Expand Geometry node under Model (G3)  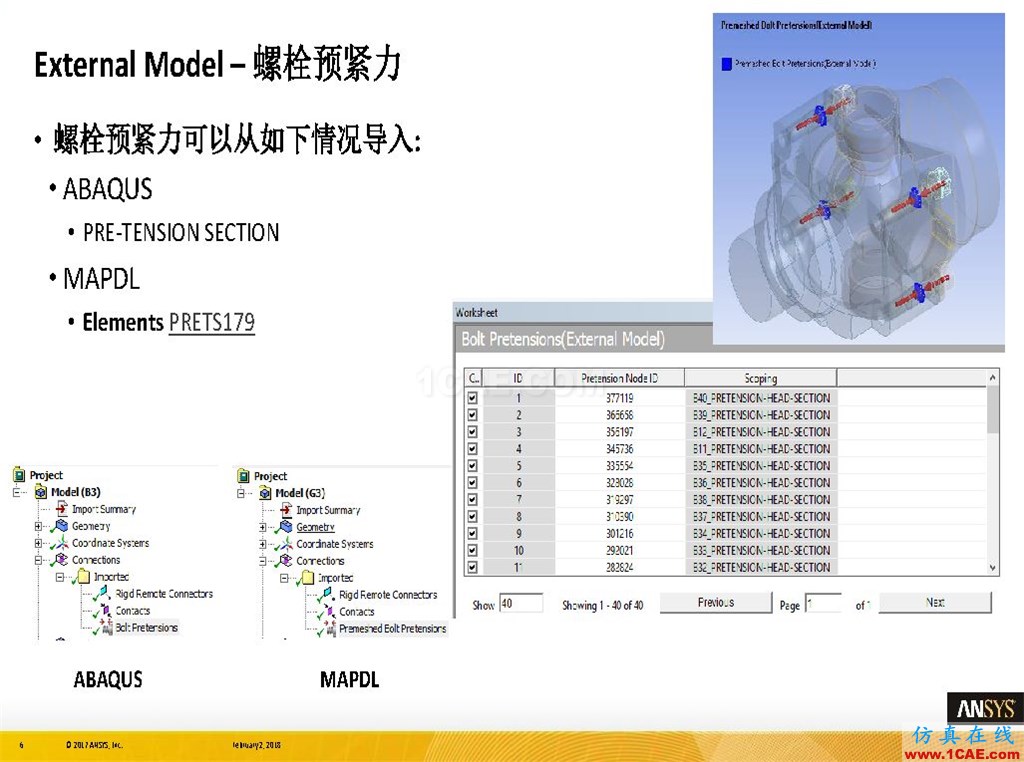point(263,527)
